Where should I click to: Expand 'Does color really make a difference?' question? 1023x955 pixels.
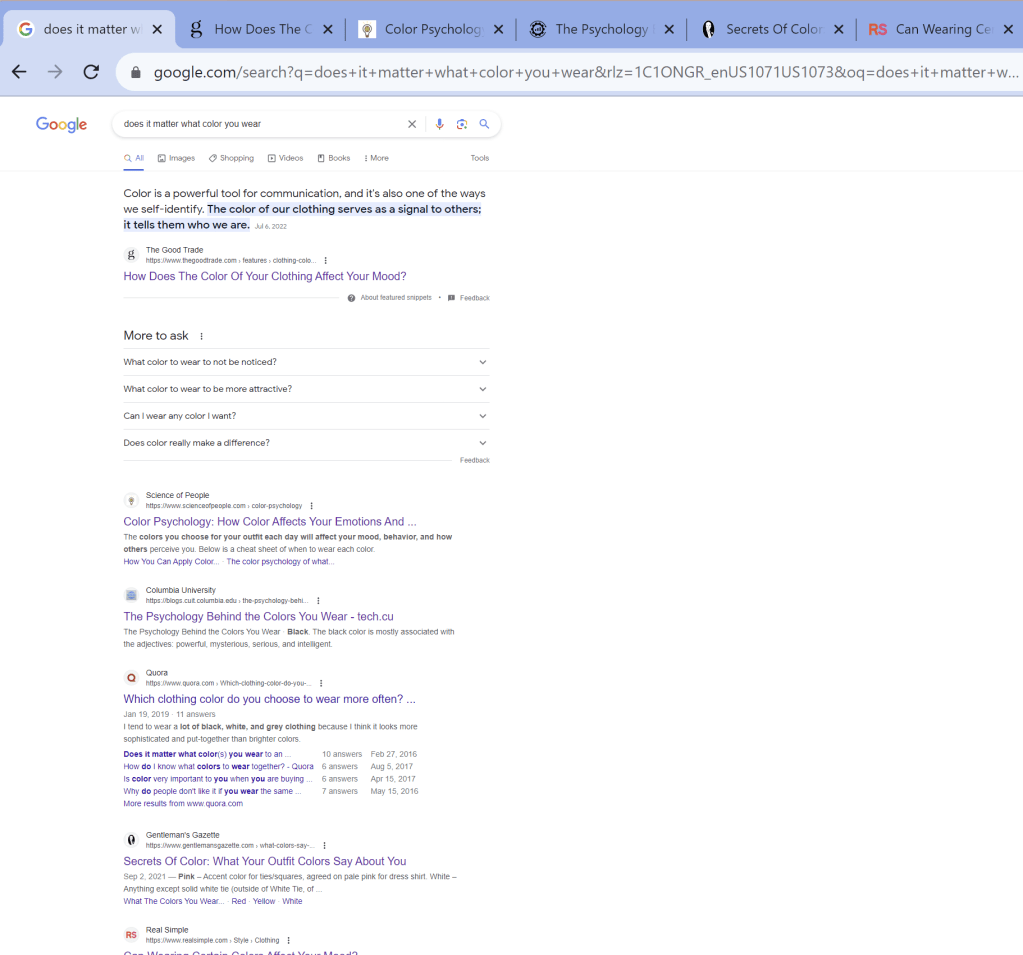(x=482, y=443)
